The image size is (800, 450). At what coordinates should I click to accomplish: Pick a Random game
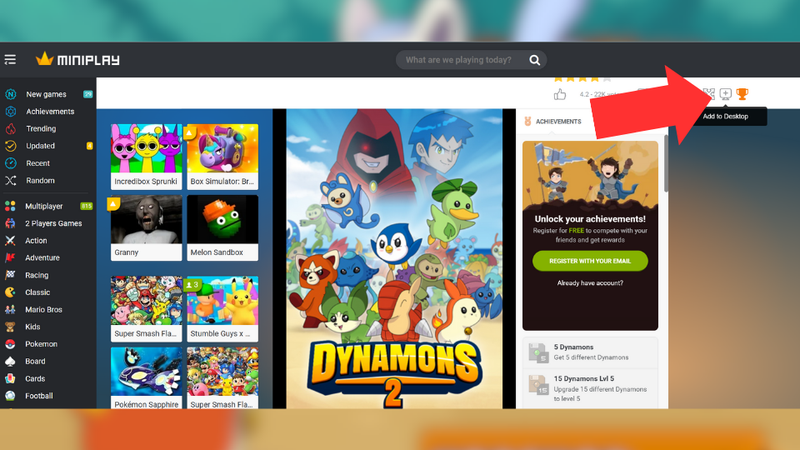40,181
